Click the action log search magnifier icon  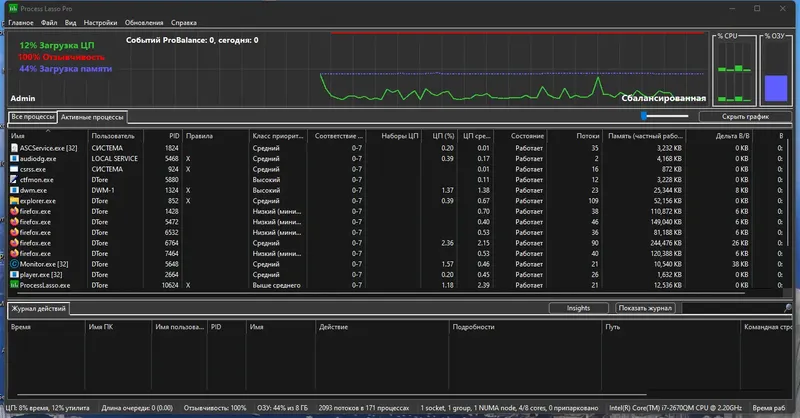coord(788,308)
